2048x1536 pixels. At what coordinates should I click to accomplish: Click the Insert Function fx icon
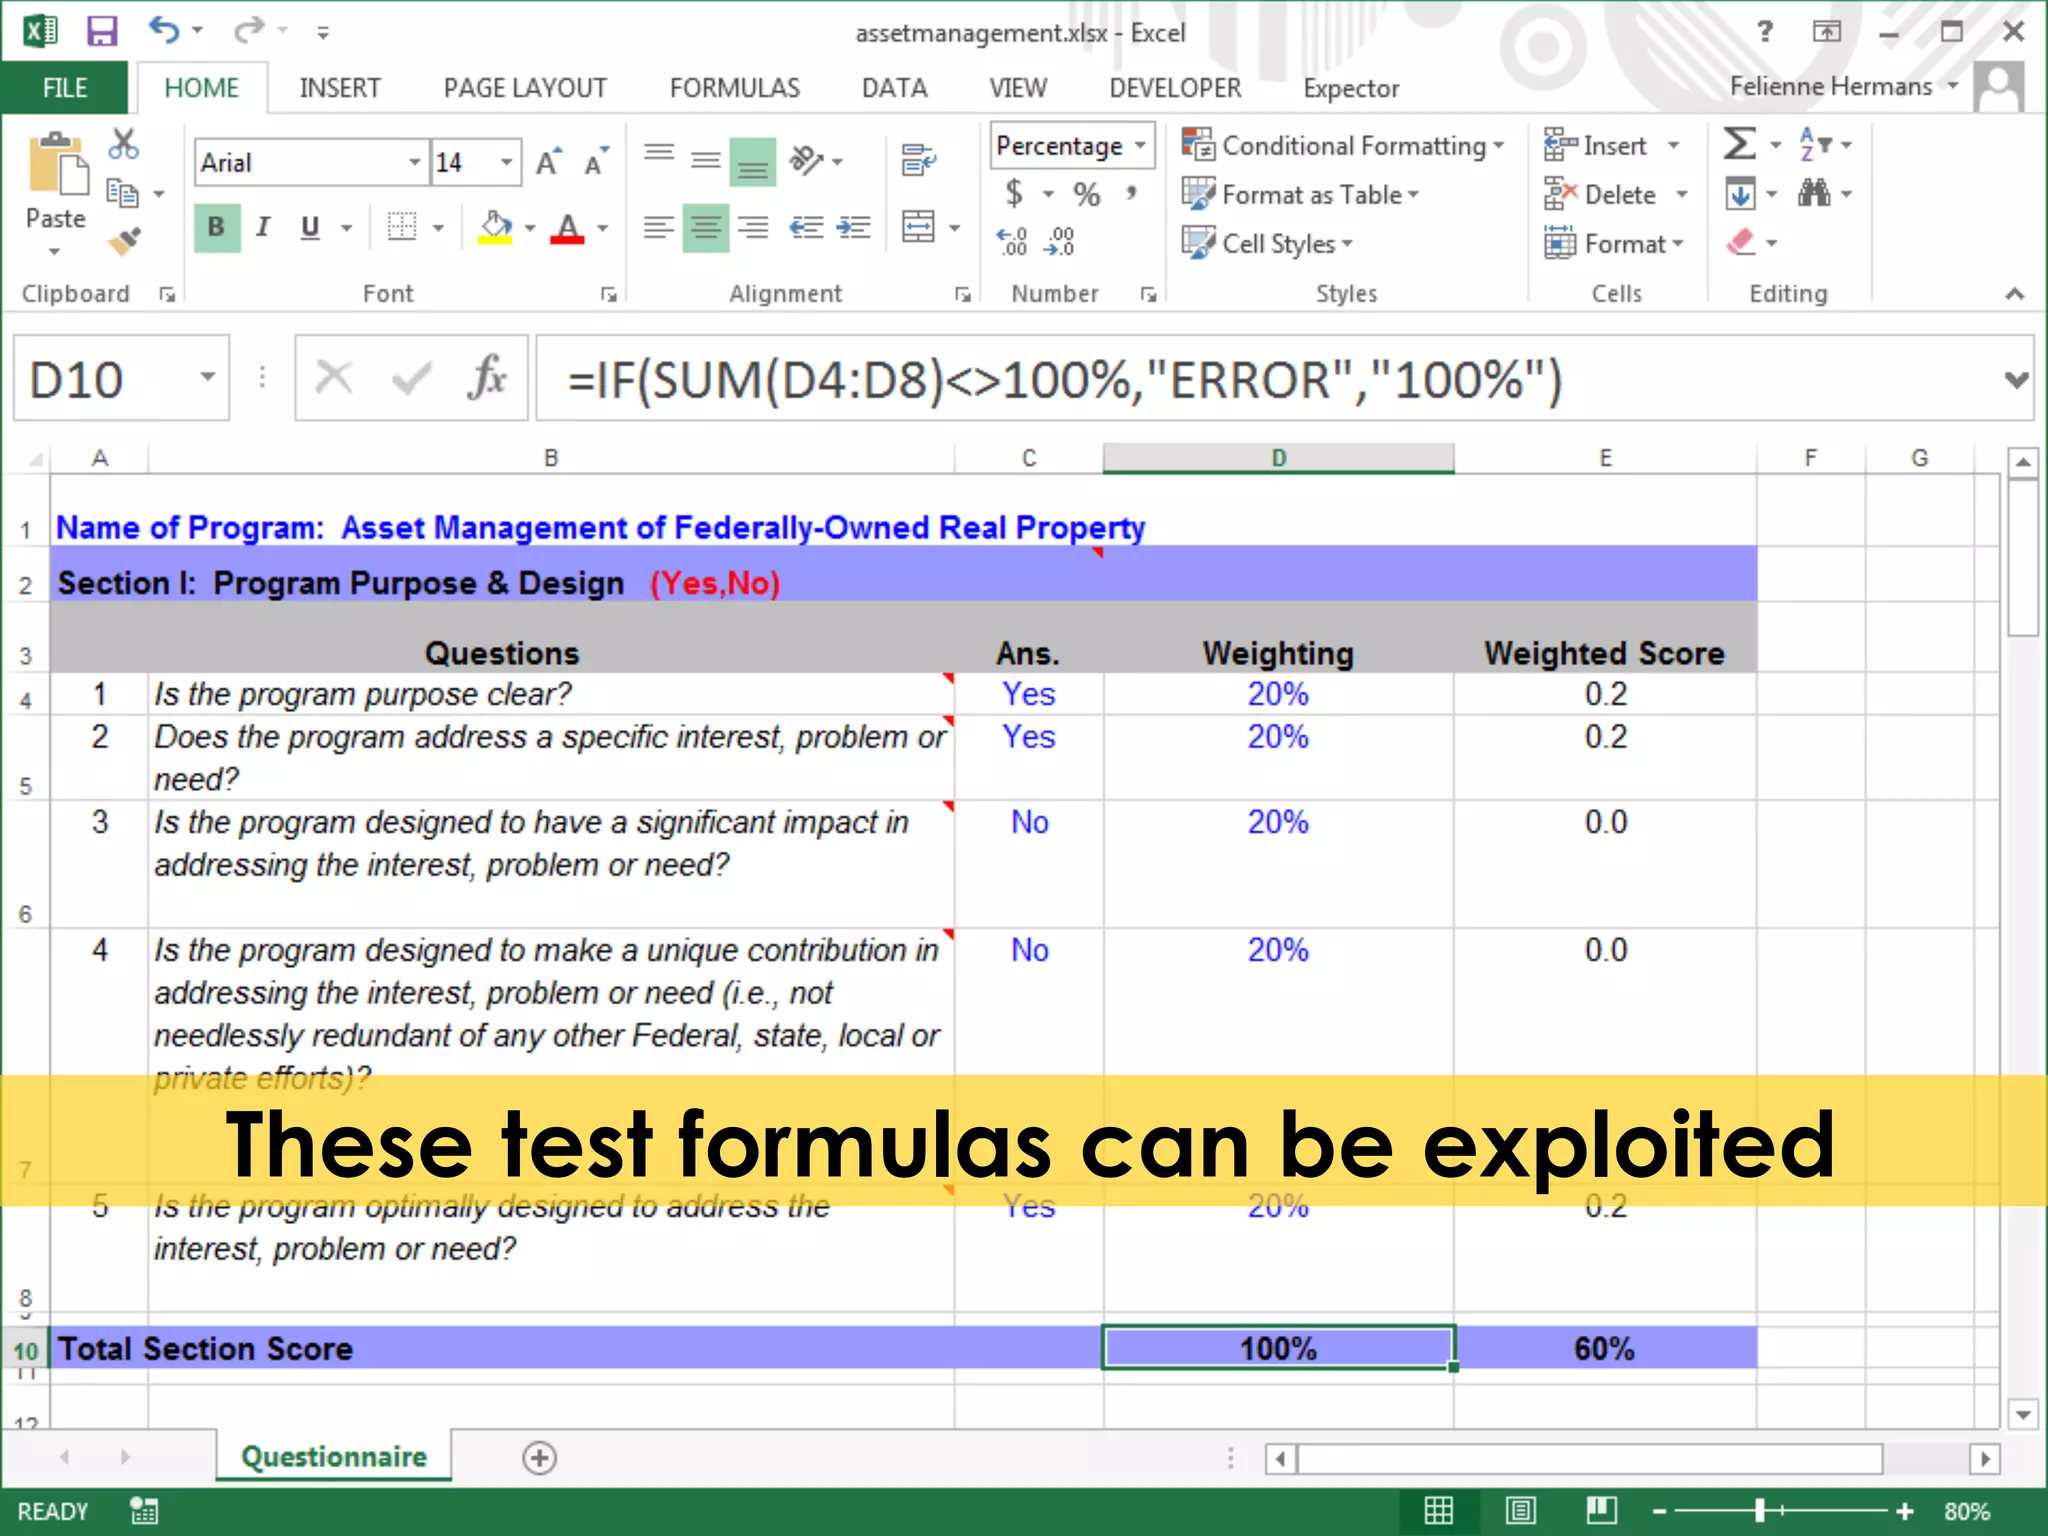tap(487, 379)
